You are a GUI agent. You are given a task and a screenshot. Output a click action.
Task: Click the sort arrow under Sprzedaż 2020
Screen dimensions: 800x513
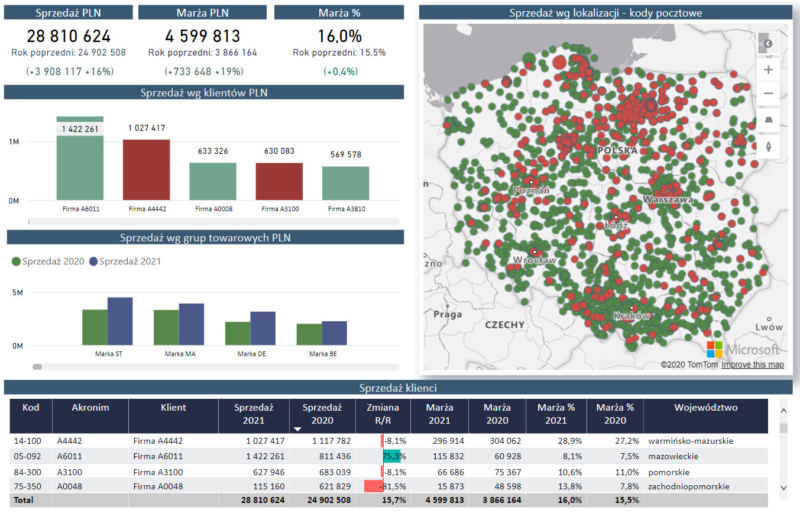tap(296, 428)
